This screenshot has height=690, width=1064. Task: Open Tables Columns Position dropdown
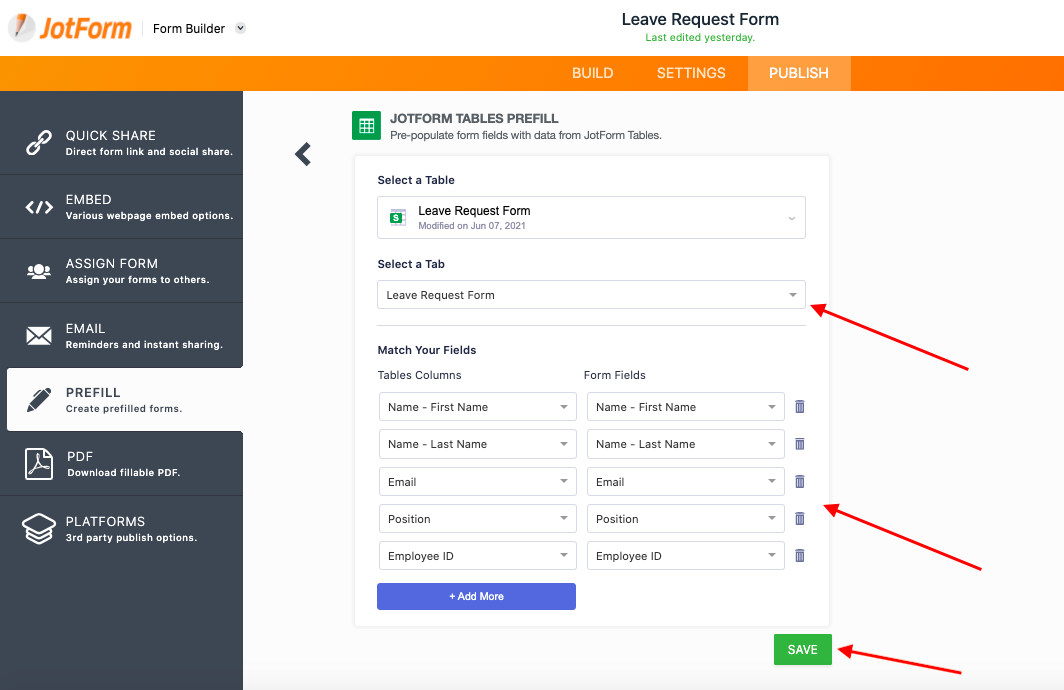pos(478,518)
